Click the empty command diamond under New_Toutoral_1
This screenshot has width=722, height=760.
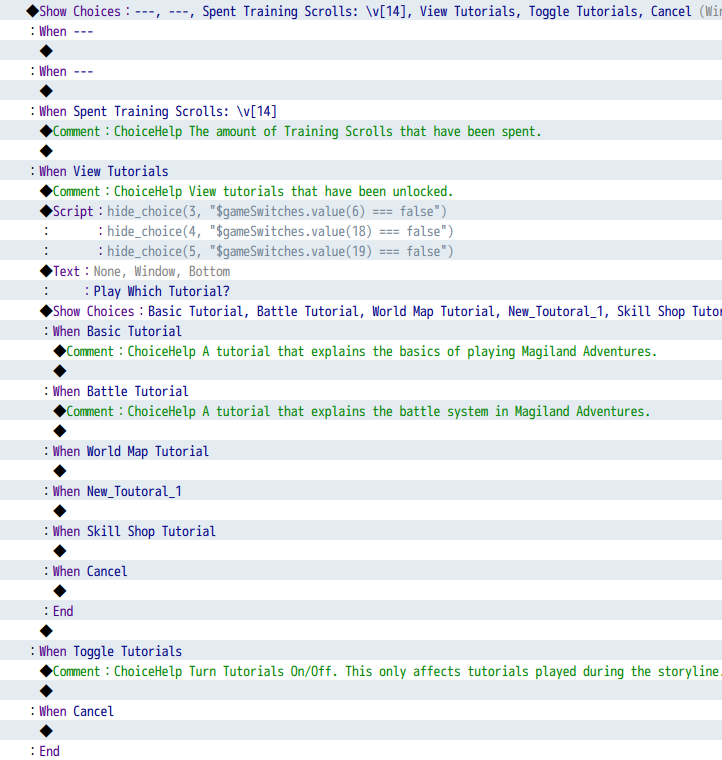pos(60,511)
